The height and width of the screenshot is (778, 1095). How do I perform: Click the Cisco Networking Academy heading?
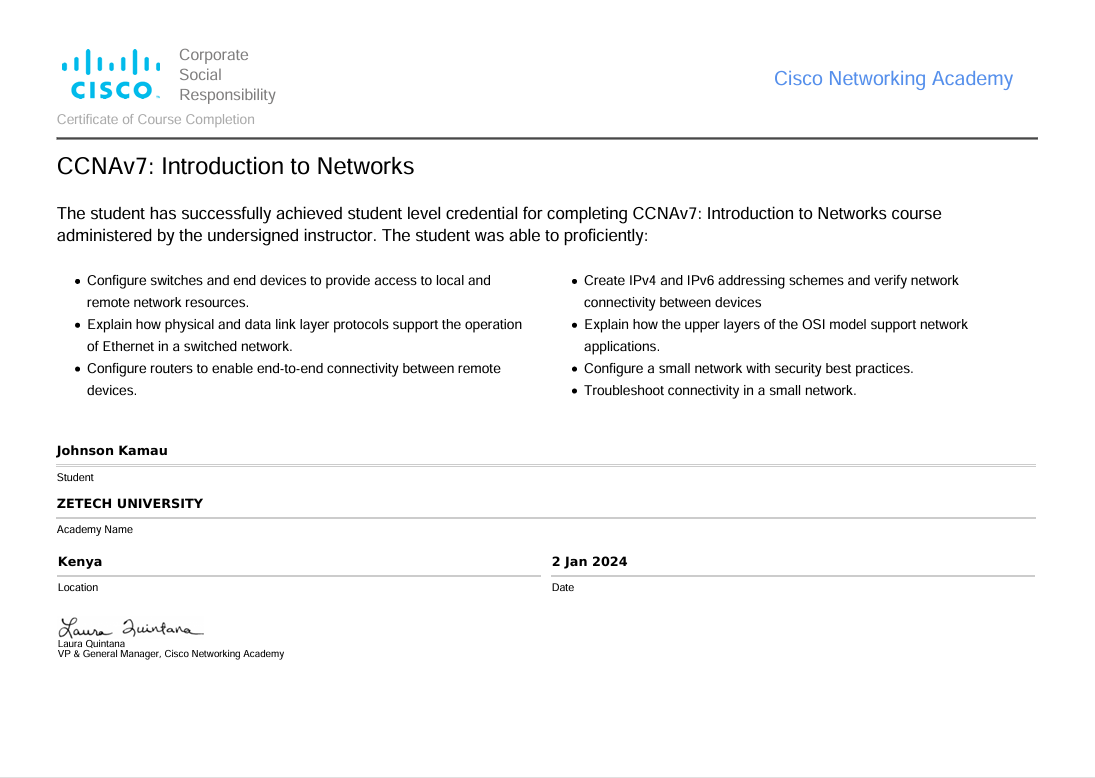(x=892, y=79)
